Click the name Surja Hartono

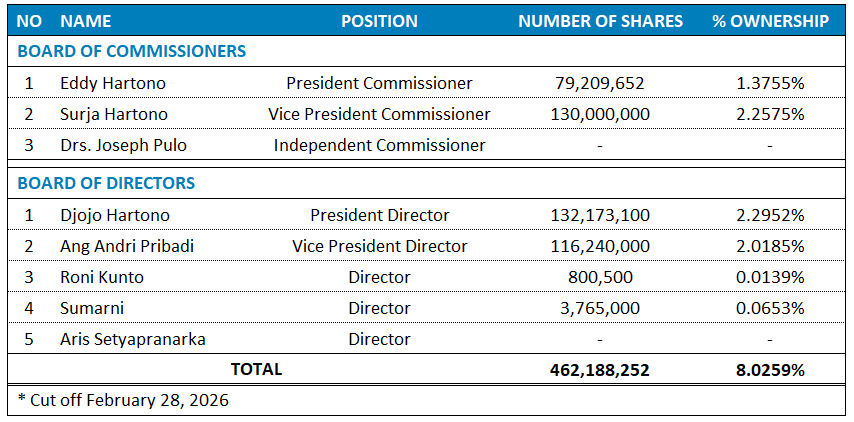pyautogui.click(x=114, y=114)
